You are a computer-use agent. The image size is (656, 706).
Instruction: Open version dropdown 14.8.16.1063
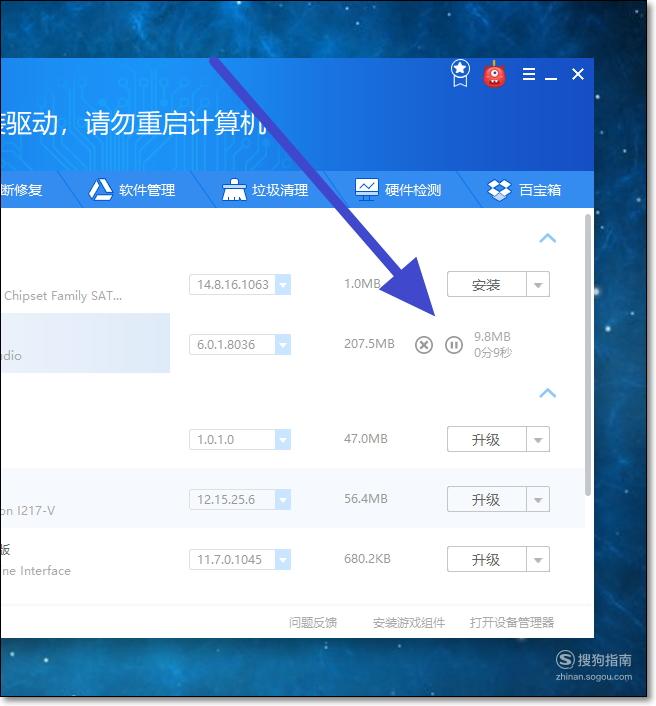coord(283,285)
